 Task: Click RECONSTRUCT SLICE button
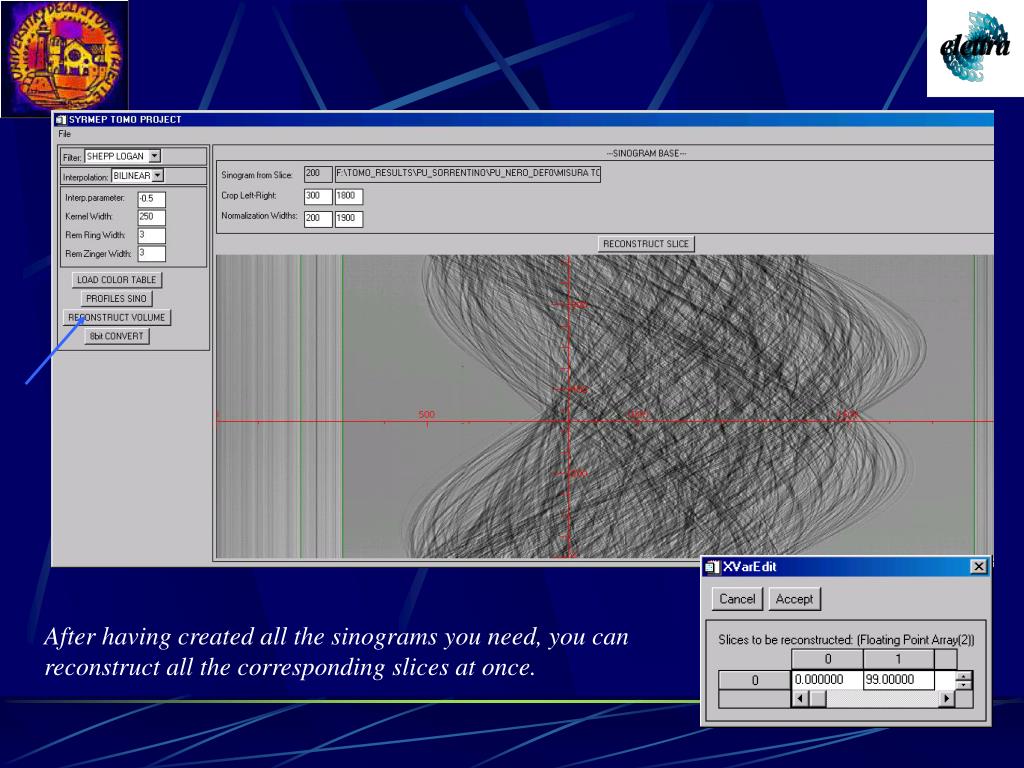(646, 244)
